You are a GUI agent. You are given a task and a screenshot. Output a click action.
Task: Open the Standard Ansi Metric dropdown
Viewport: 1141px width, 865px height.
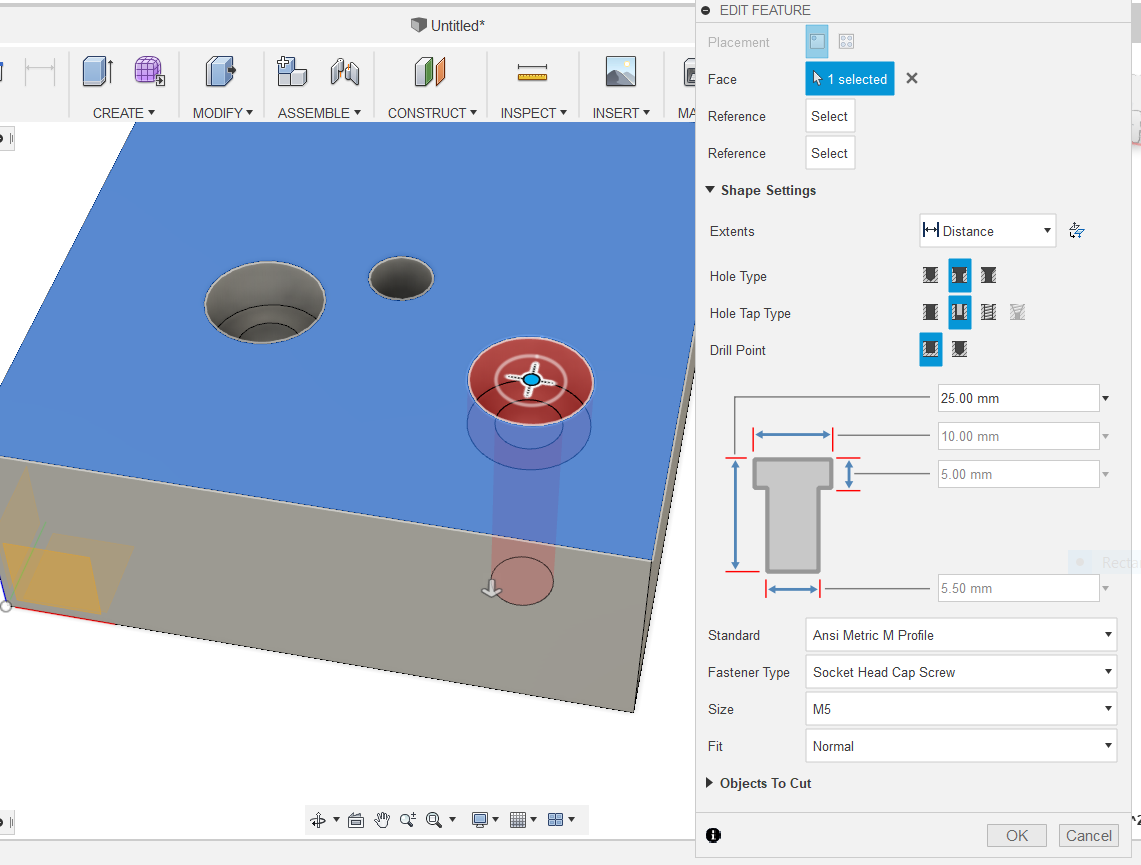point(961,635)
